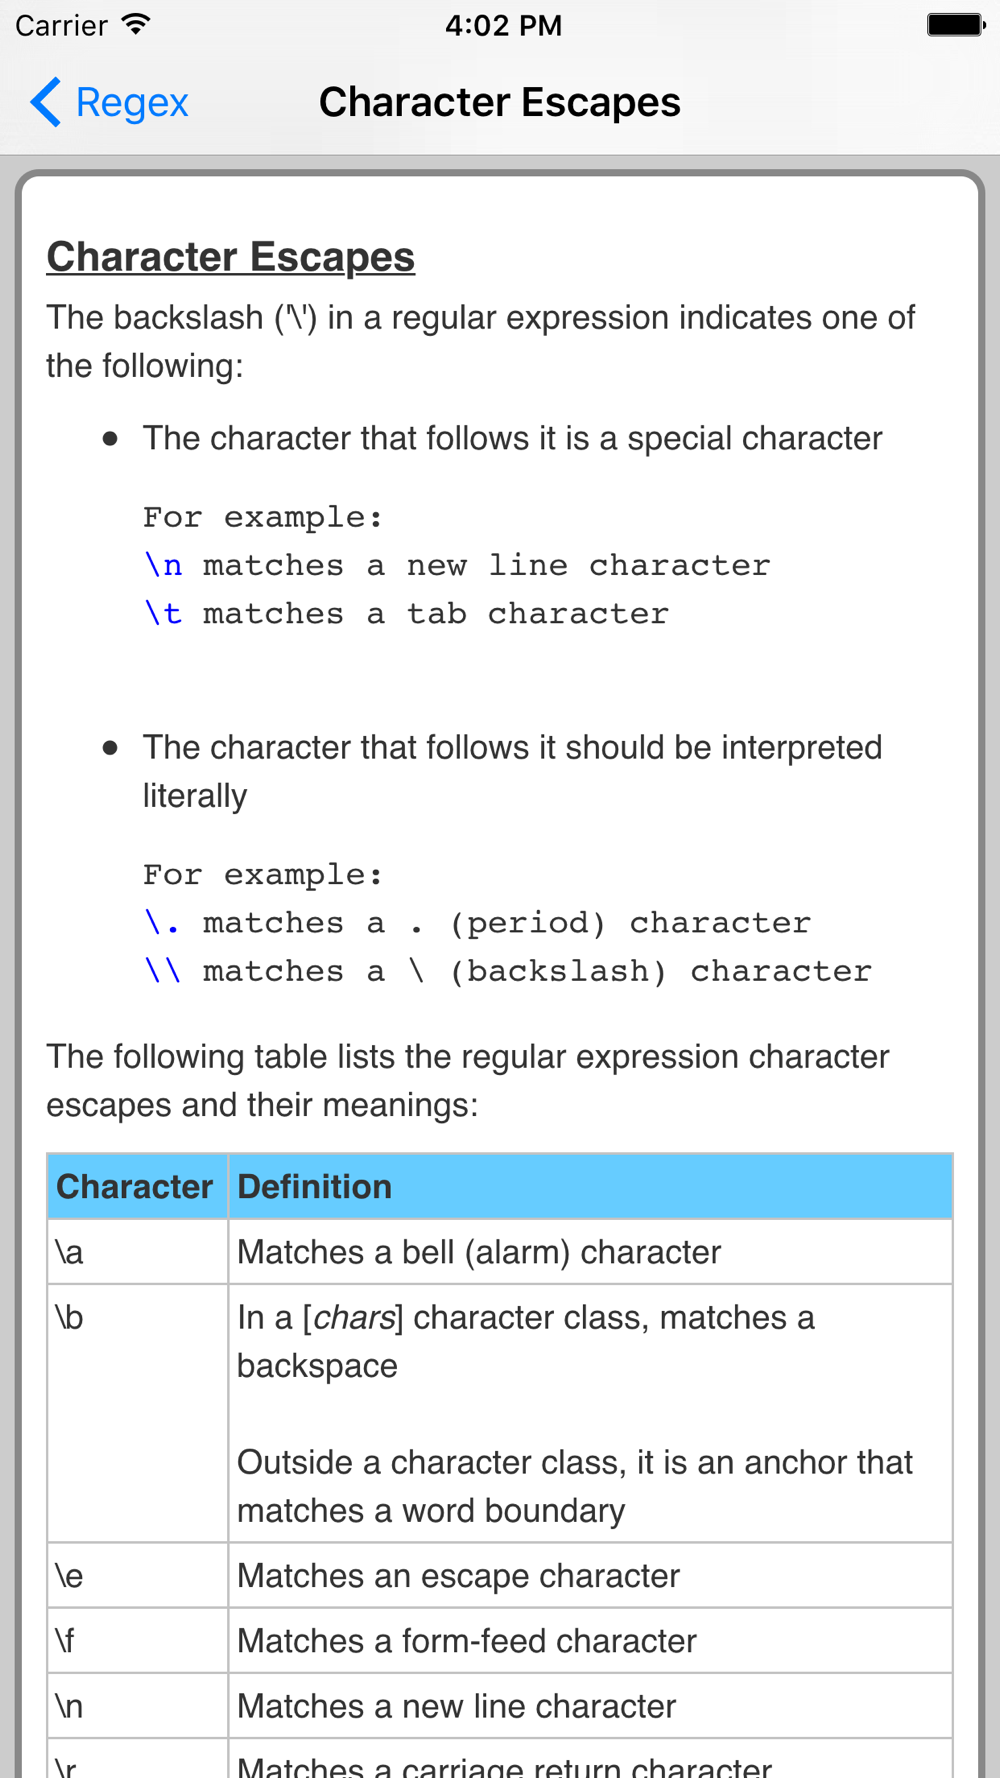Tap the navigation bar title Character Escapes

(500, 102)
